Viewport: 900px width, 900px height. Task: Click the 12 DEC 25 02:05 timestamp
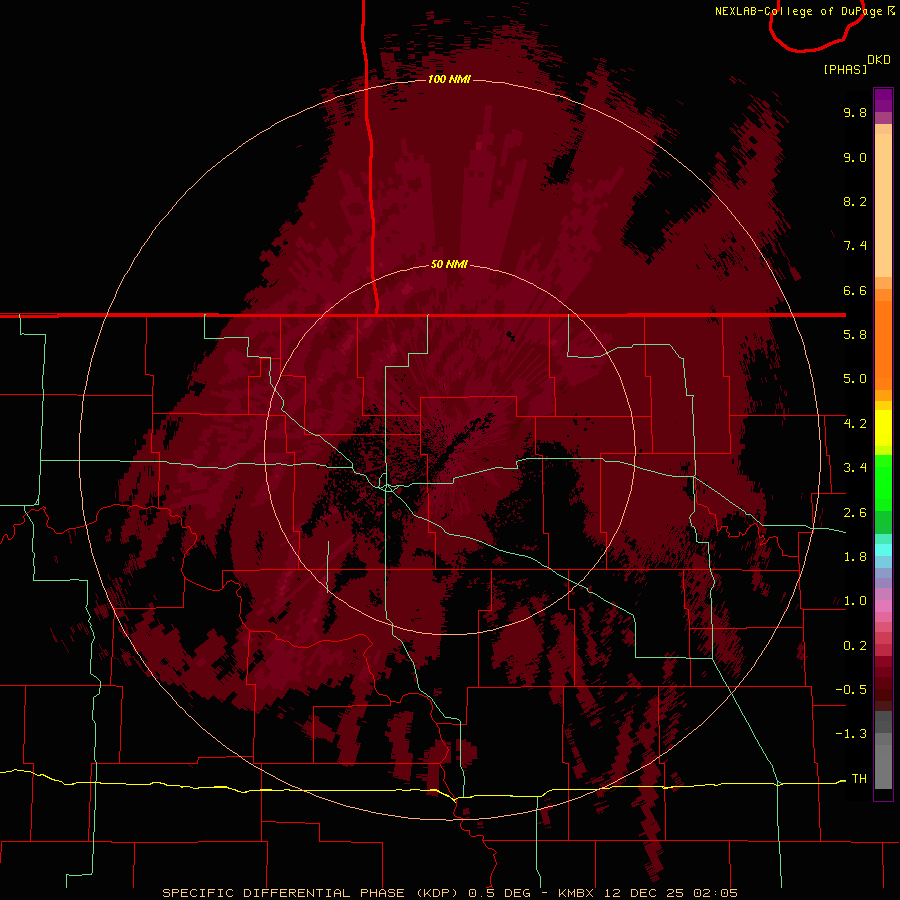[670, 893]
